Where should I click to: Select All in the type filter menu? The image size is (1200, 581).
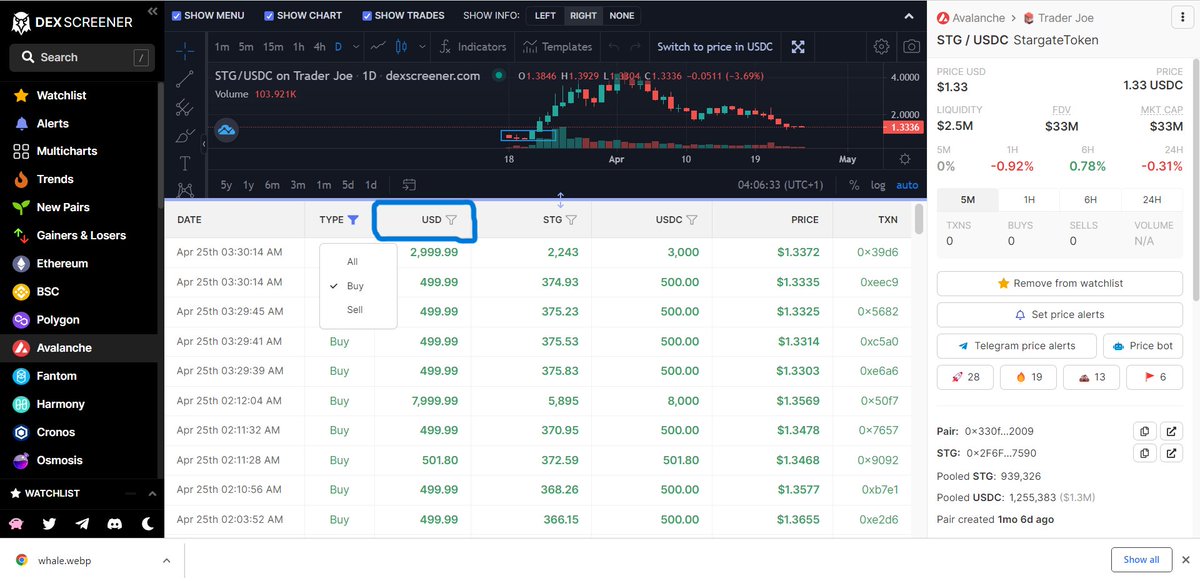352,262
